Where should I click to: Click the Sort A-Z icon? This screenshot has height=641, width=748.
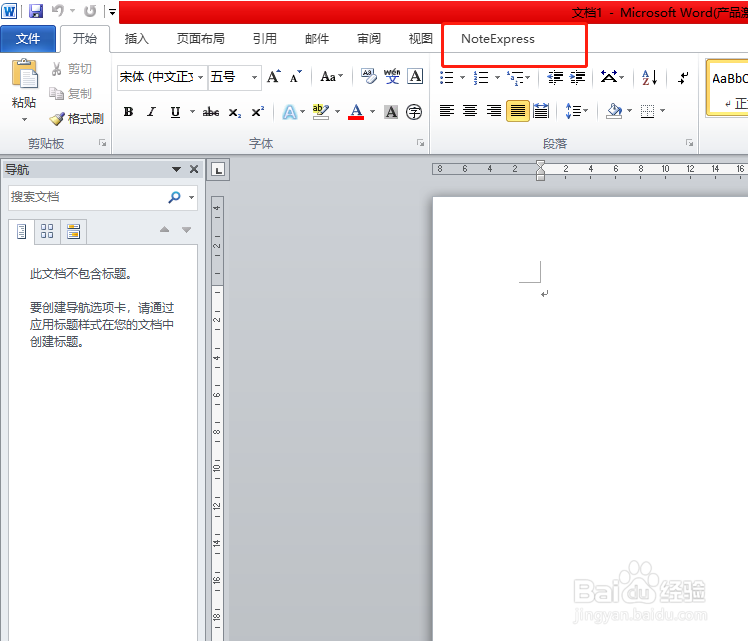click(650, 77)
